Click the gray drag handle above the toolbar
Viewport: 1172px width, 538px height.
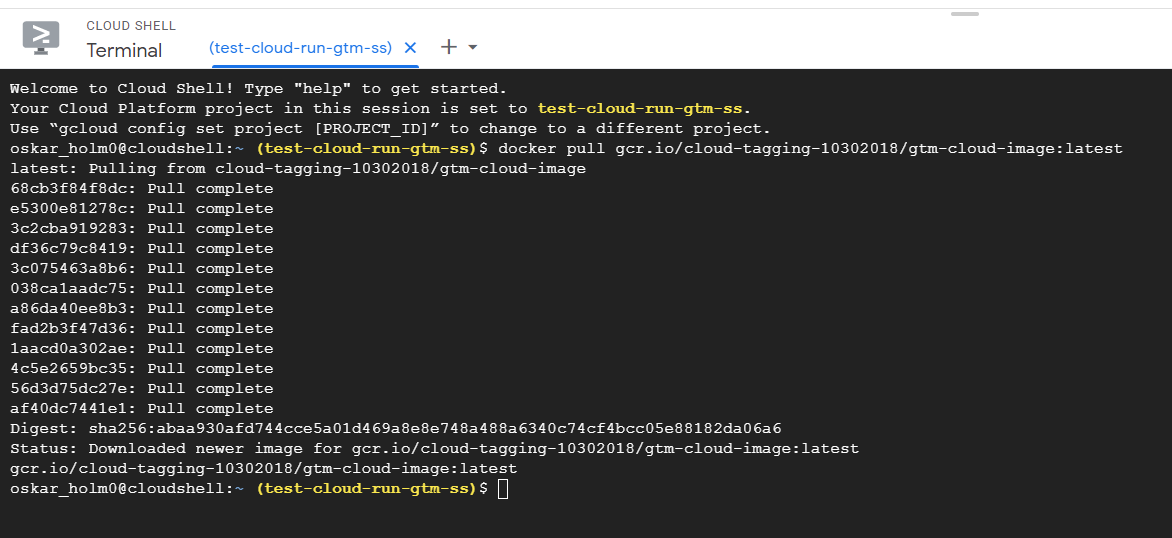964,14
